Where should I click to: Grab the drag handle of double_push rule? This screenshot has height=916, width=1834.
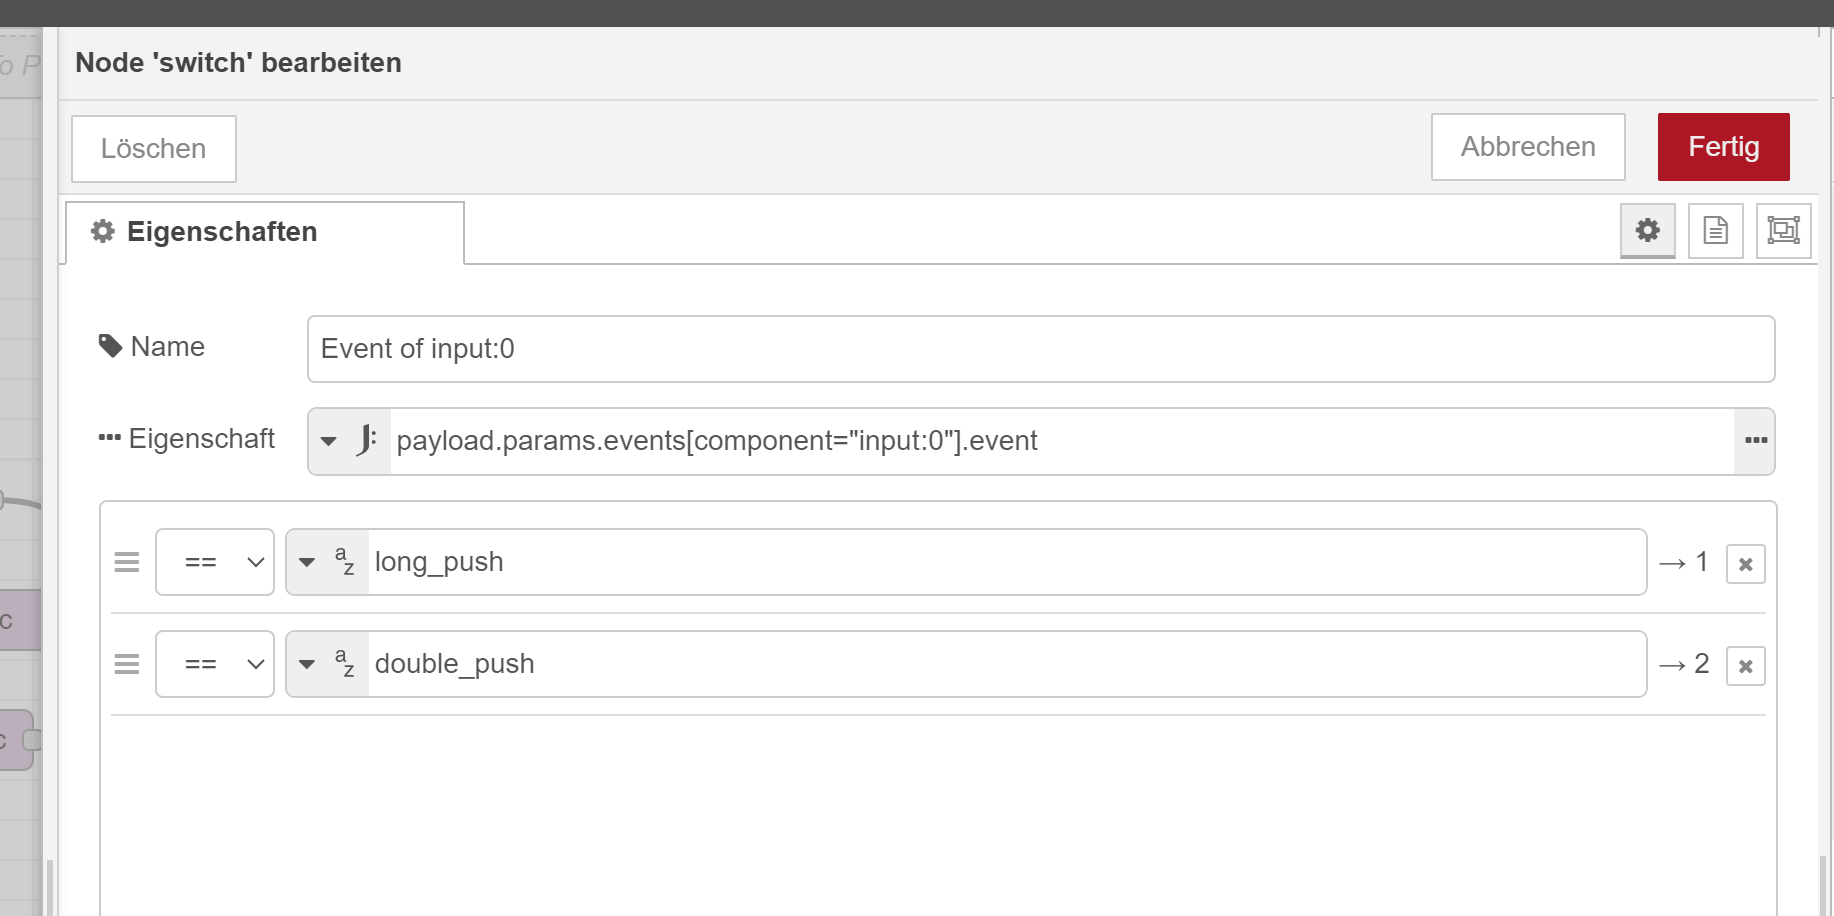tap(127, 664)
